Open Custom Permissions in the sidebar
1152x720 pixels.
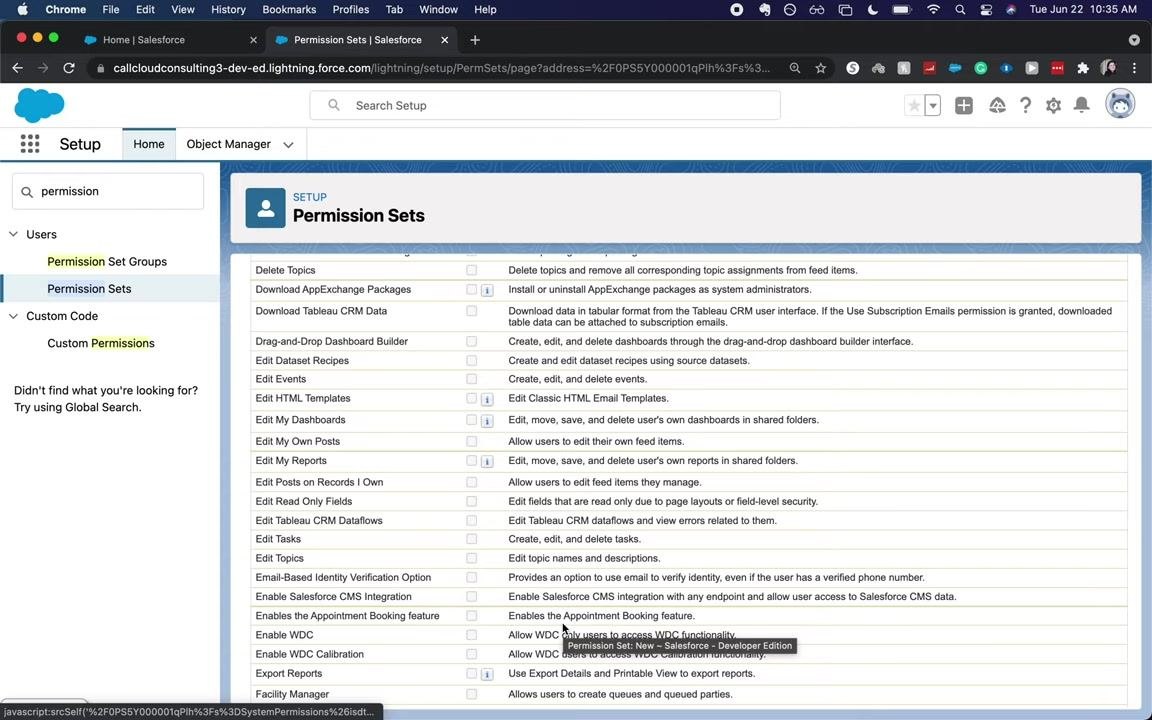[101, 343]
